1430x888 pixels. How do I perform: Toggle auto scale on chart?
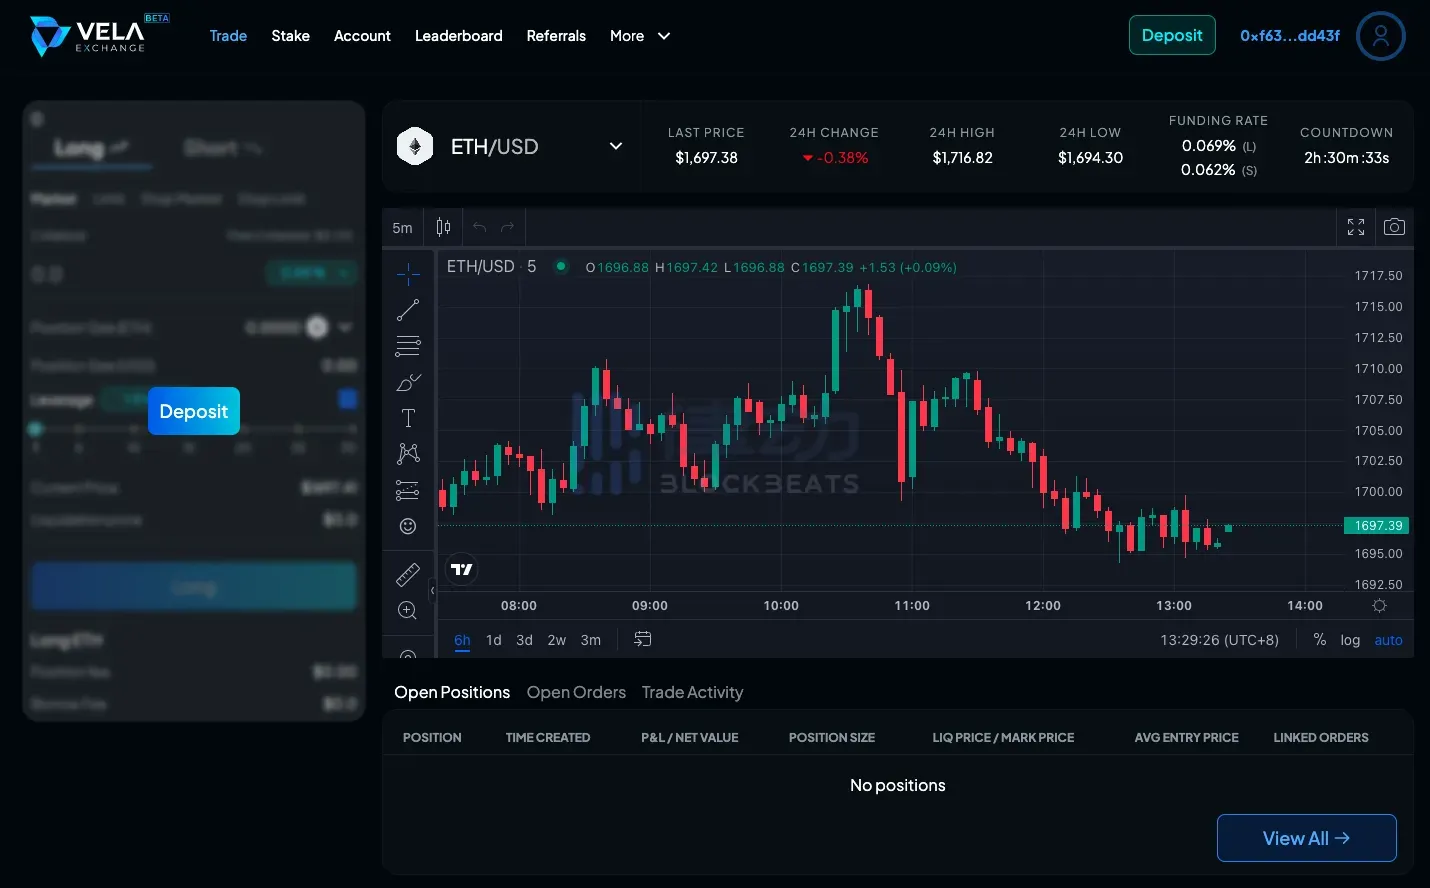pos(1388,640)
